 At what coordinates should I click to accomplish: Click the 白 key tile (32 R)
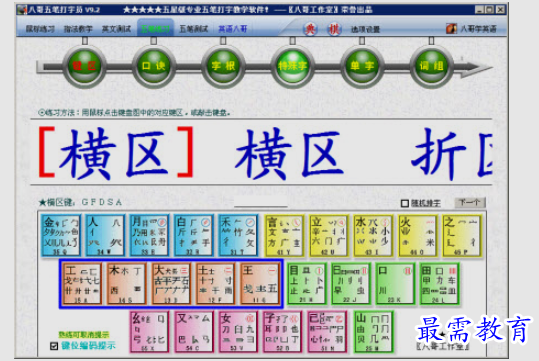click(194, 236)
